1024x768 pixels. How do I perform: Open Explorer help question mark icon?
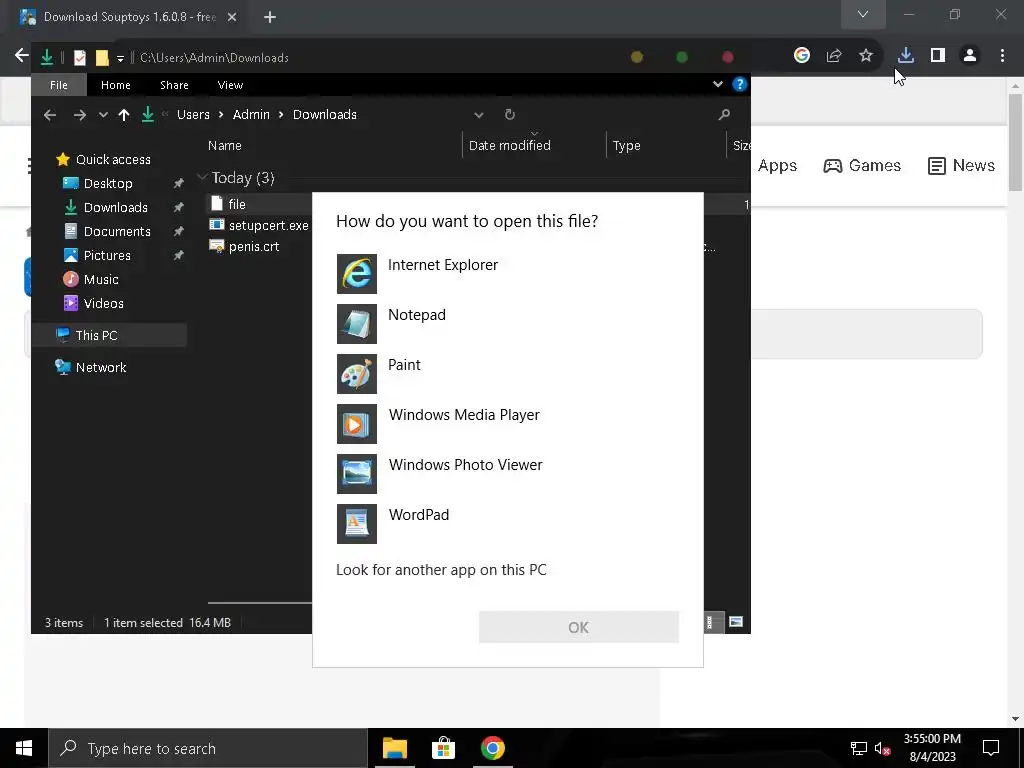click(739, 84)
